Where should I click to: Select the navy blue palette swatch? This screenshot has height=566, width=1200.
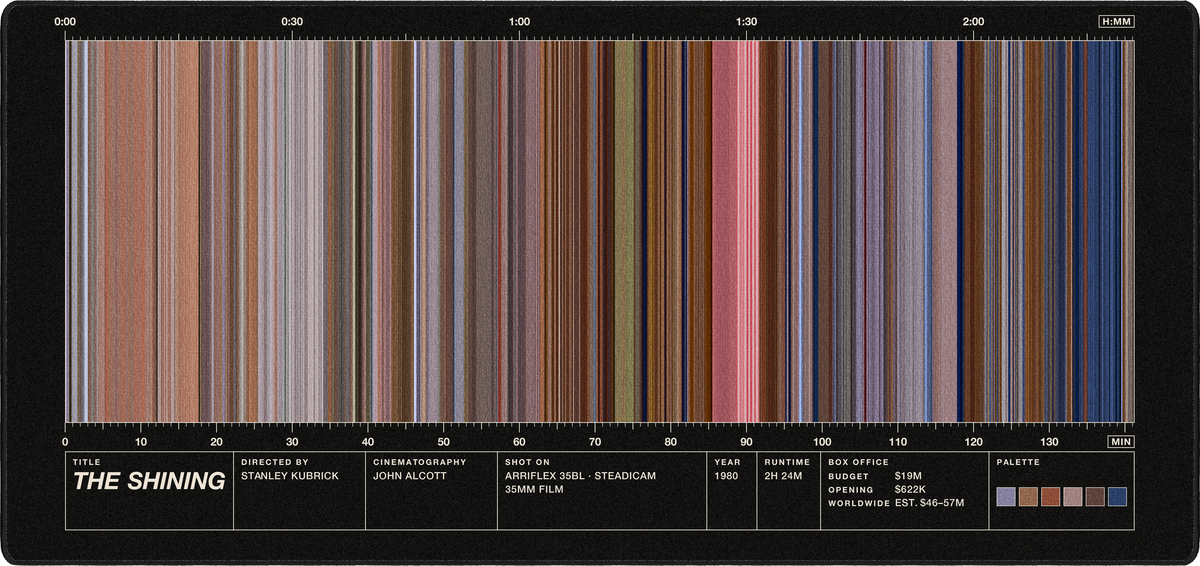(1117, 497)
